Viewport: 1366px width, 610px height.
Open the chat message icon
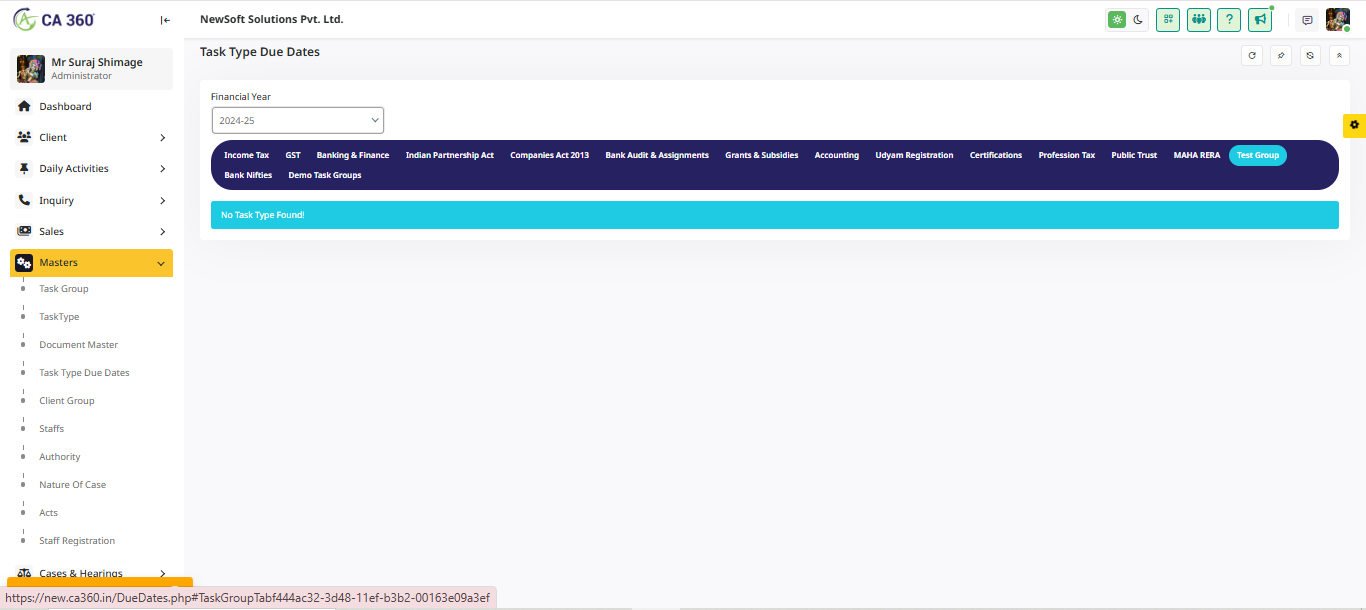click(1307, 20)
